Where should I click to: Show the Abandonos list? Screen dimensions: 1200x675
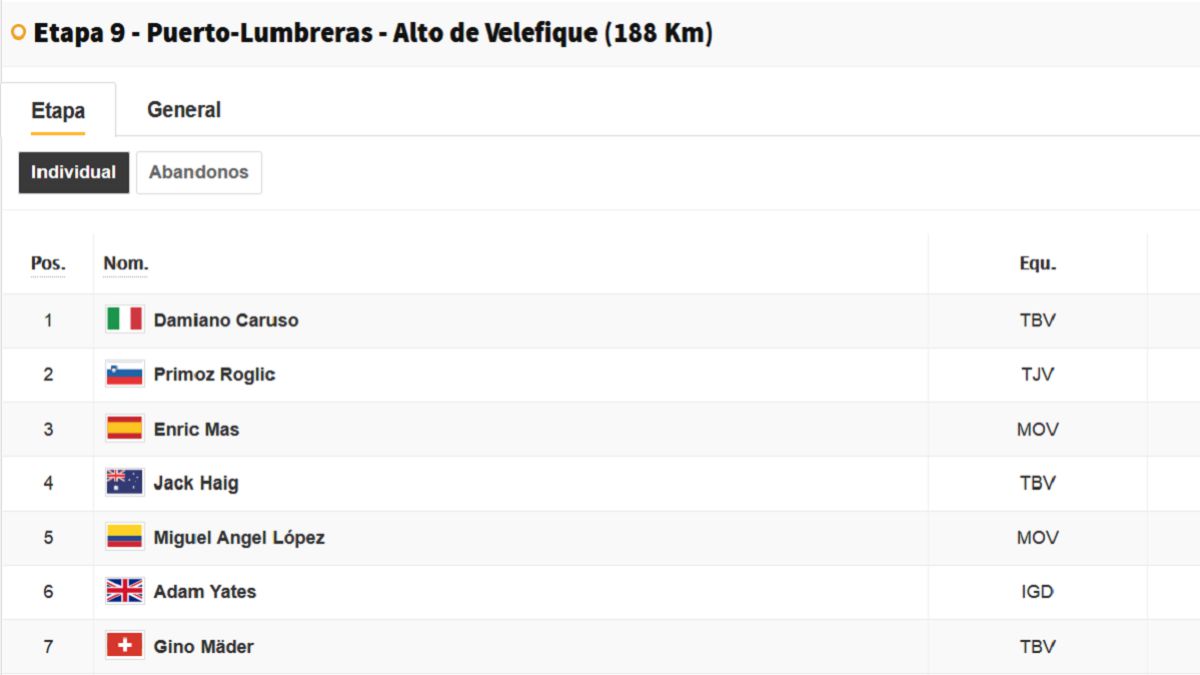[x=199, y=172]
